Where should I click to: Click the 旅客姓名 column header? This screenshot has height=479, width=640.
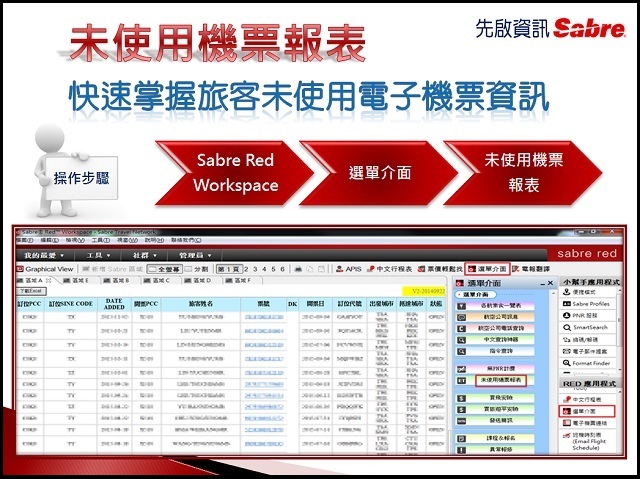click(201, 304)
